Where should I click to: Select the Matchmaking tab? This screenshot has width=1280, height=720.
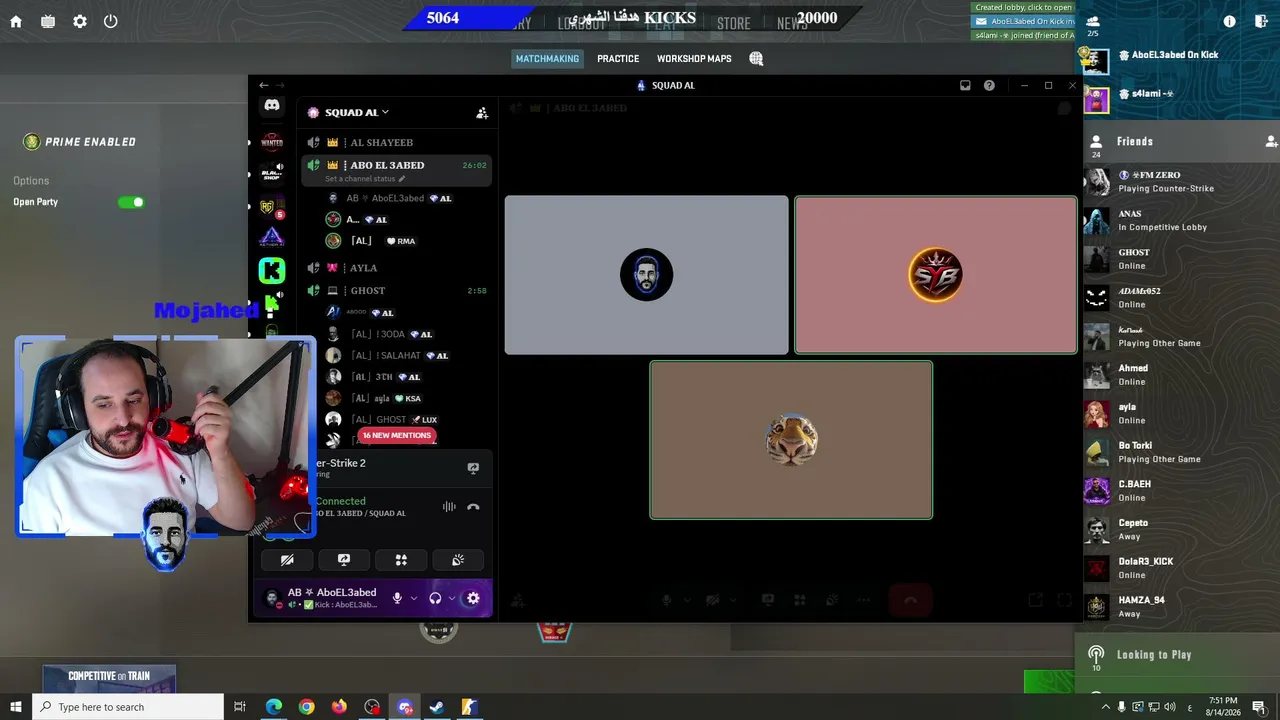pyautogui.click(x=547, y=59)
